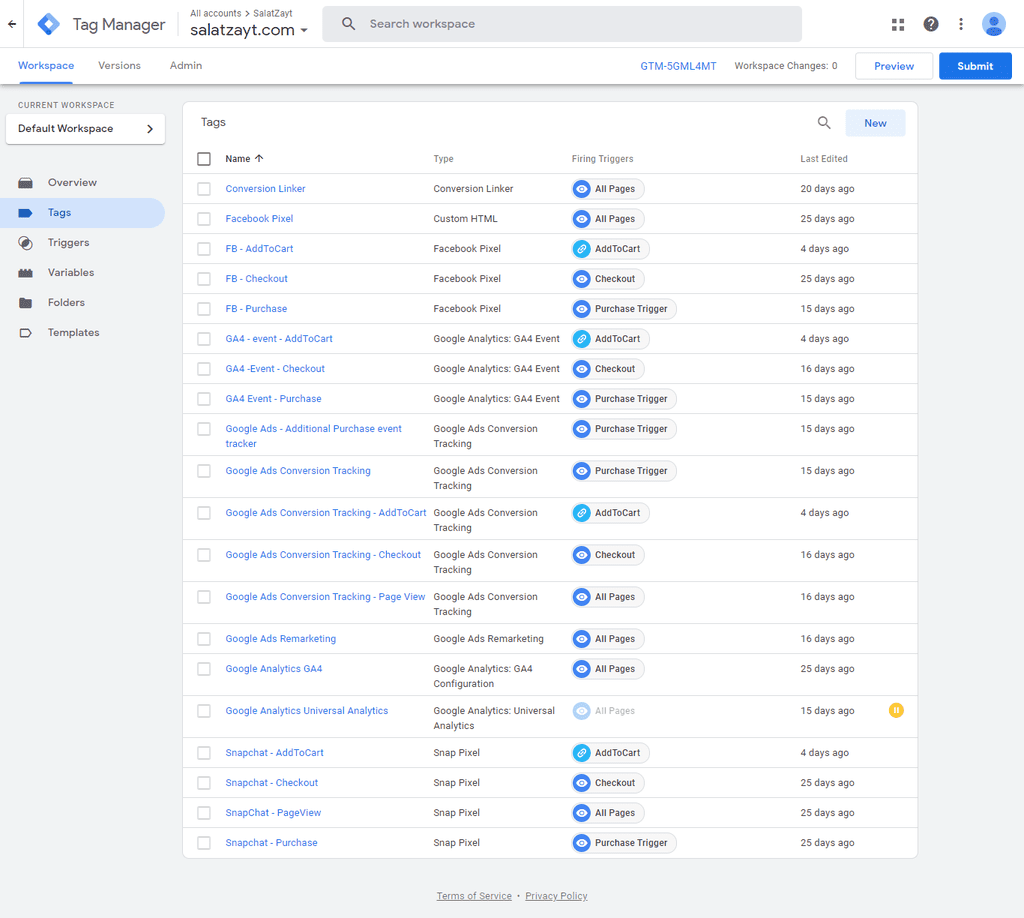Open the GTM-5GML4MT container ID link
Viewport: 1024px width, 918px height.
pos(678,66)
